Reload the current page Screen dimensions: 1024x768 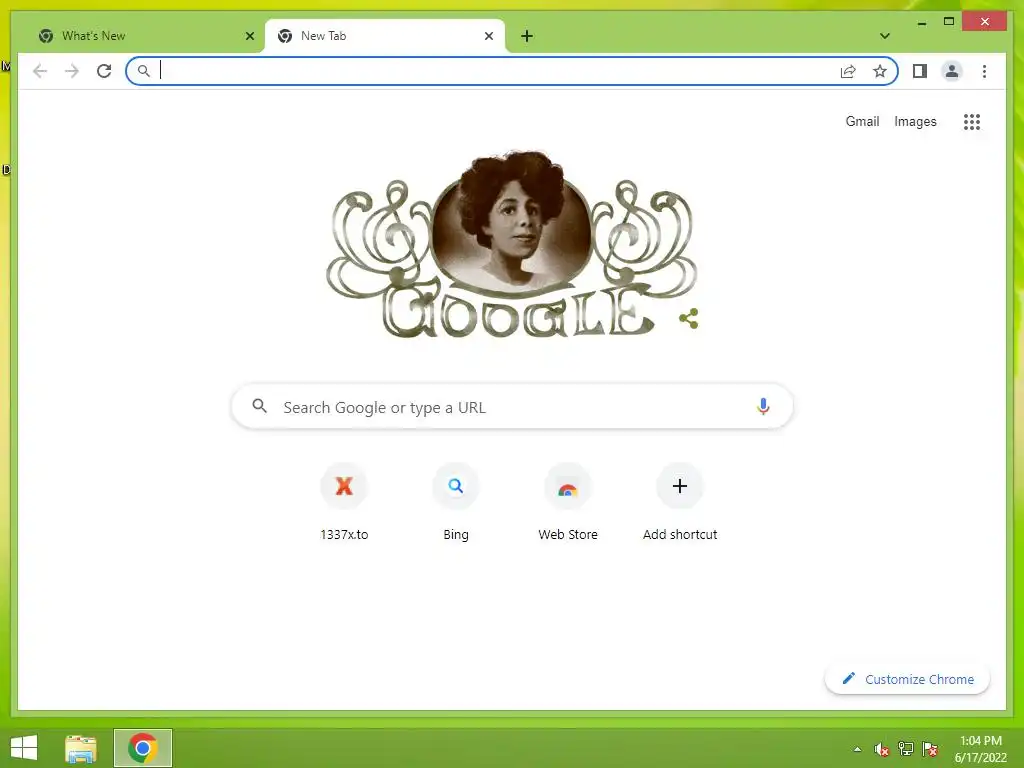tap(104, 71)
